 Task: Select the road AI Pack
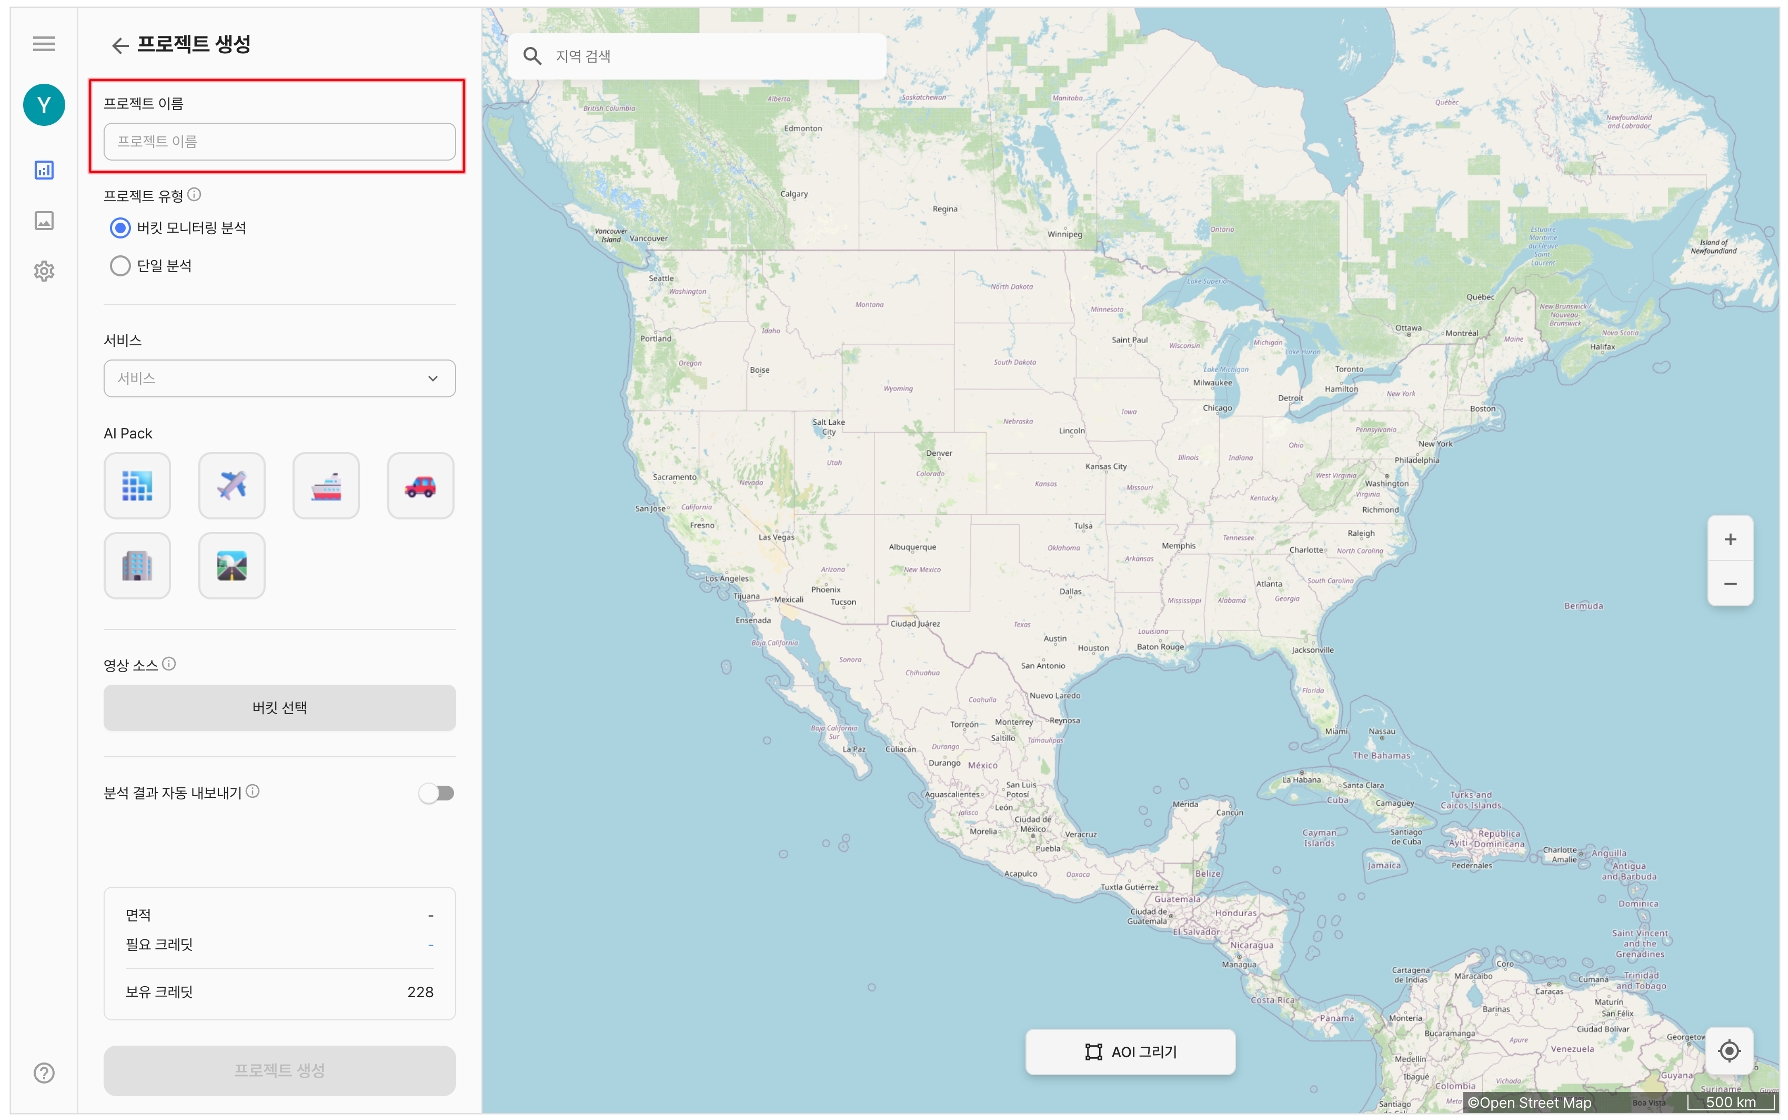[x=232, y=566]
